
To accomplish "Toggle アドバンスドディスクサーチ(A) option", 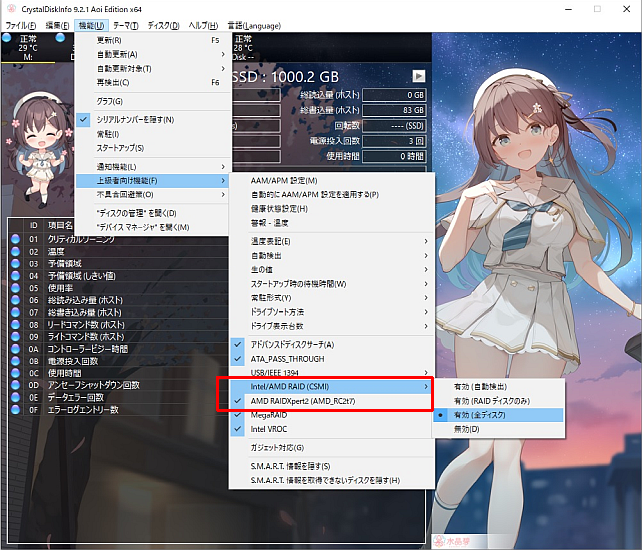I will tap(332, 345).
